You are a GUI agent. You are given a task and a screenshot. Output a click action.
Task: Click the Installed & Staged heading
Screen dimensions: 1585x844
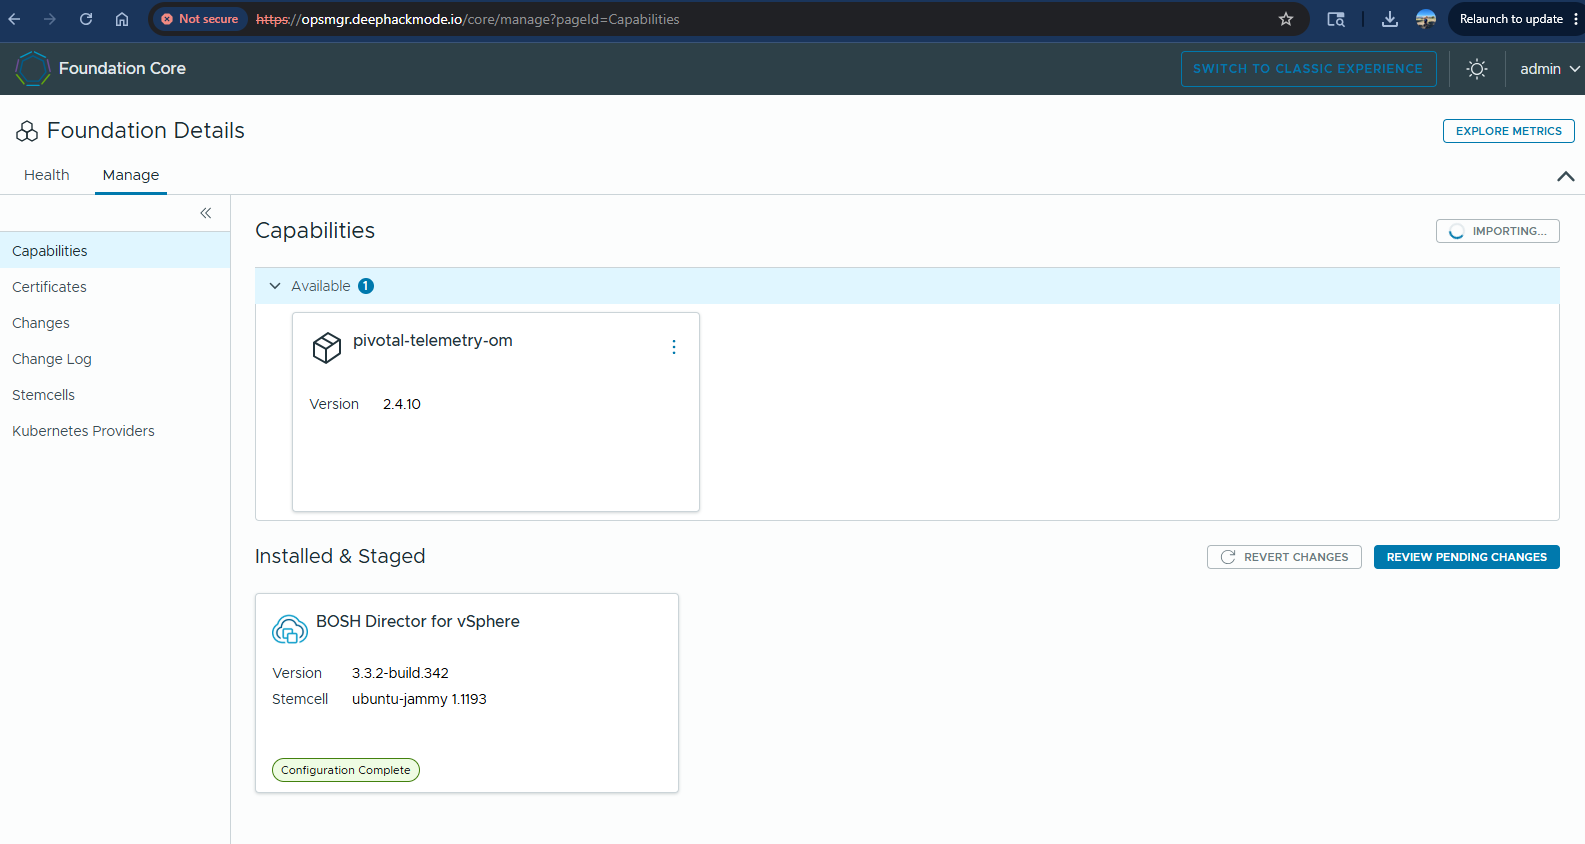tap(340, 556)
